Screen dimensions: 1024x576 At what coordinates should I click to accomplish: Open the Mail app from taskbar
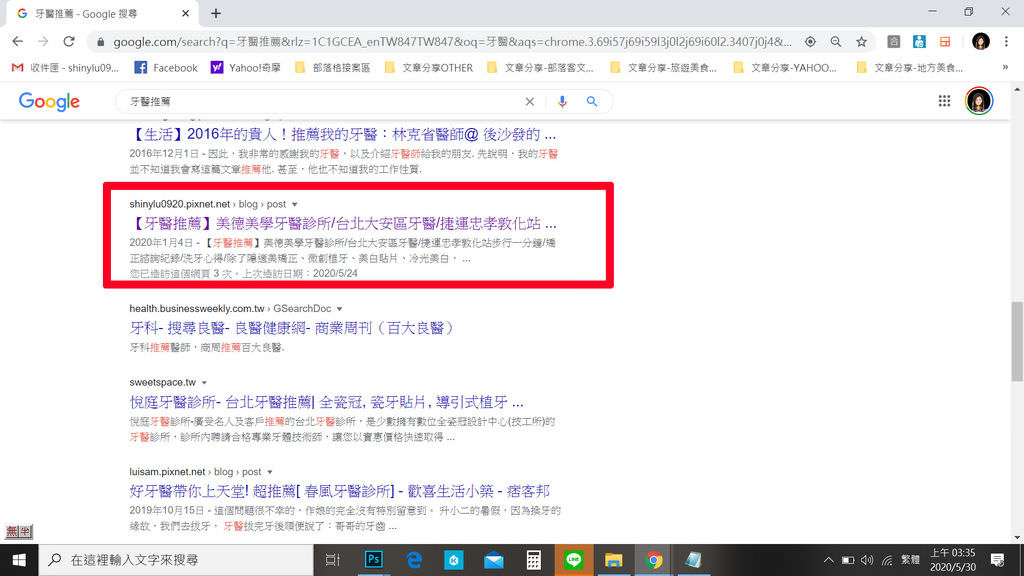tap(494, 560)
